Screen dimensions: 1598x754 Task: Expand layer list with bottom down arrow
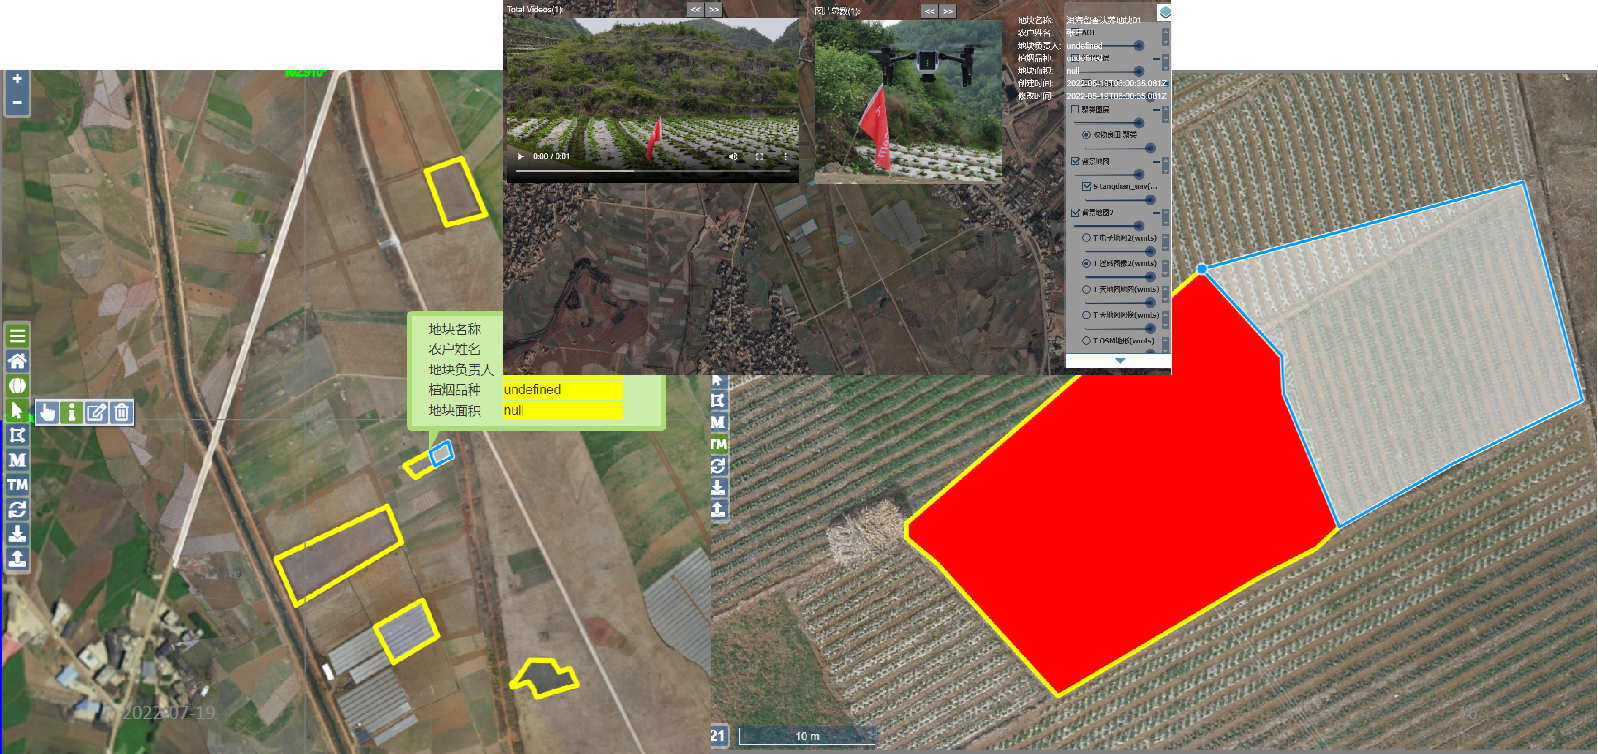click(1120, 360)
